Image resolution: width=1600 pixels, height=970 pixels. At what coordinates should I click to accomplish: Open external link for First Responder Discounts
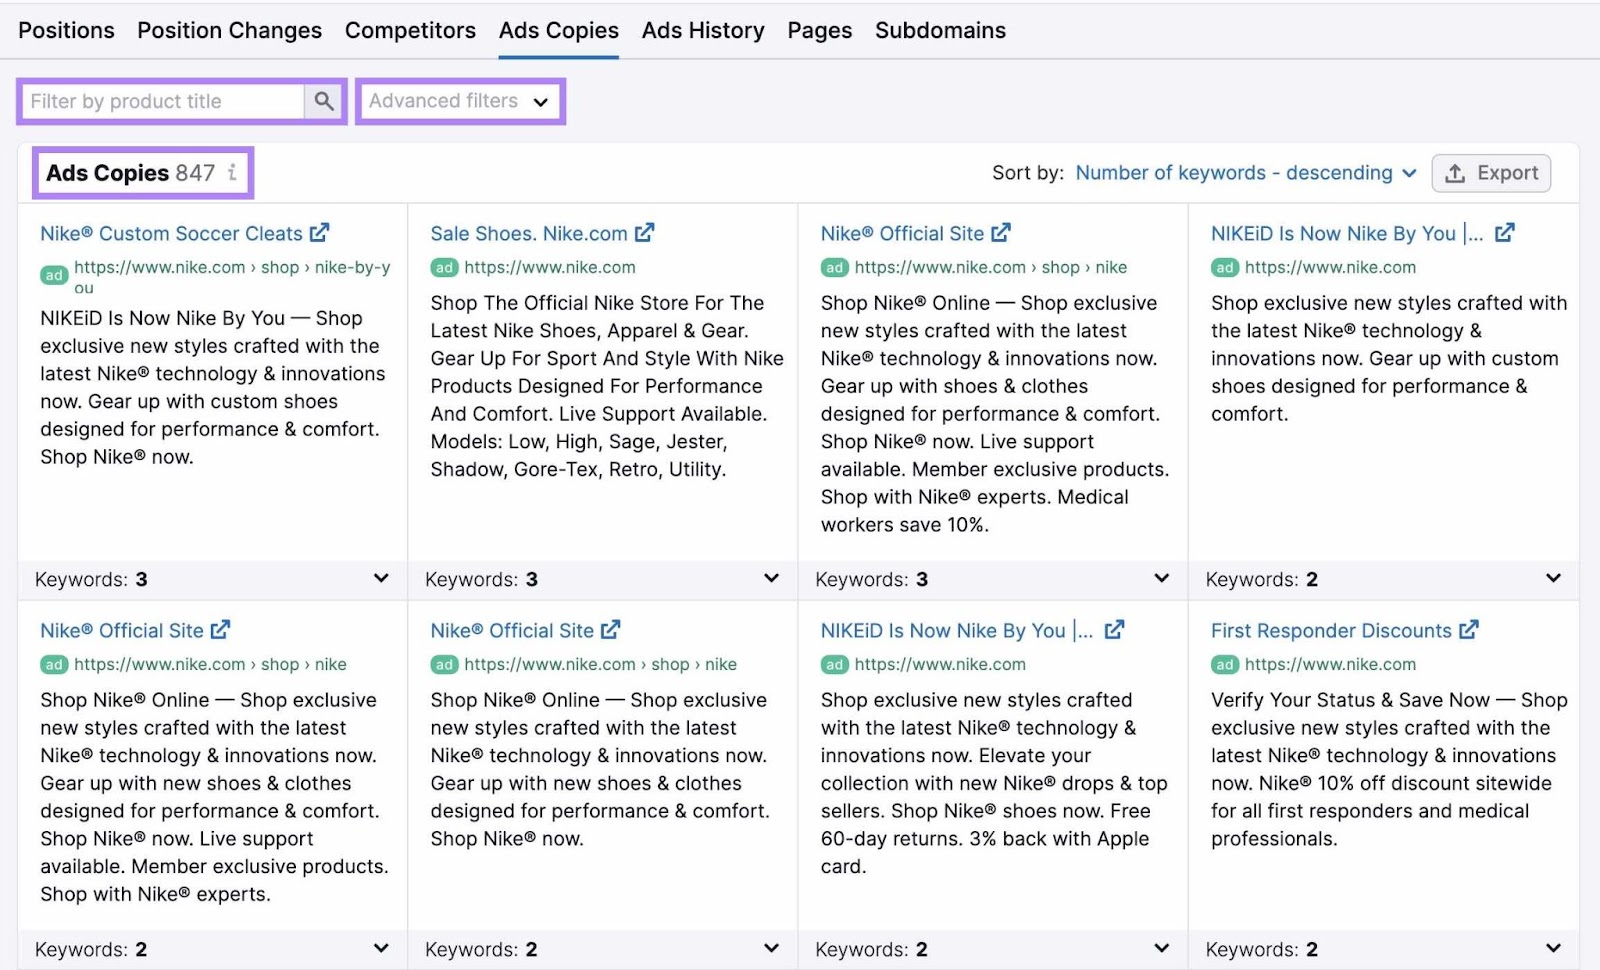pos(1470,630)
